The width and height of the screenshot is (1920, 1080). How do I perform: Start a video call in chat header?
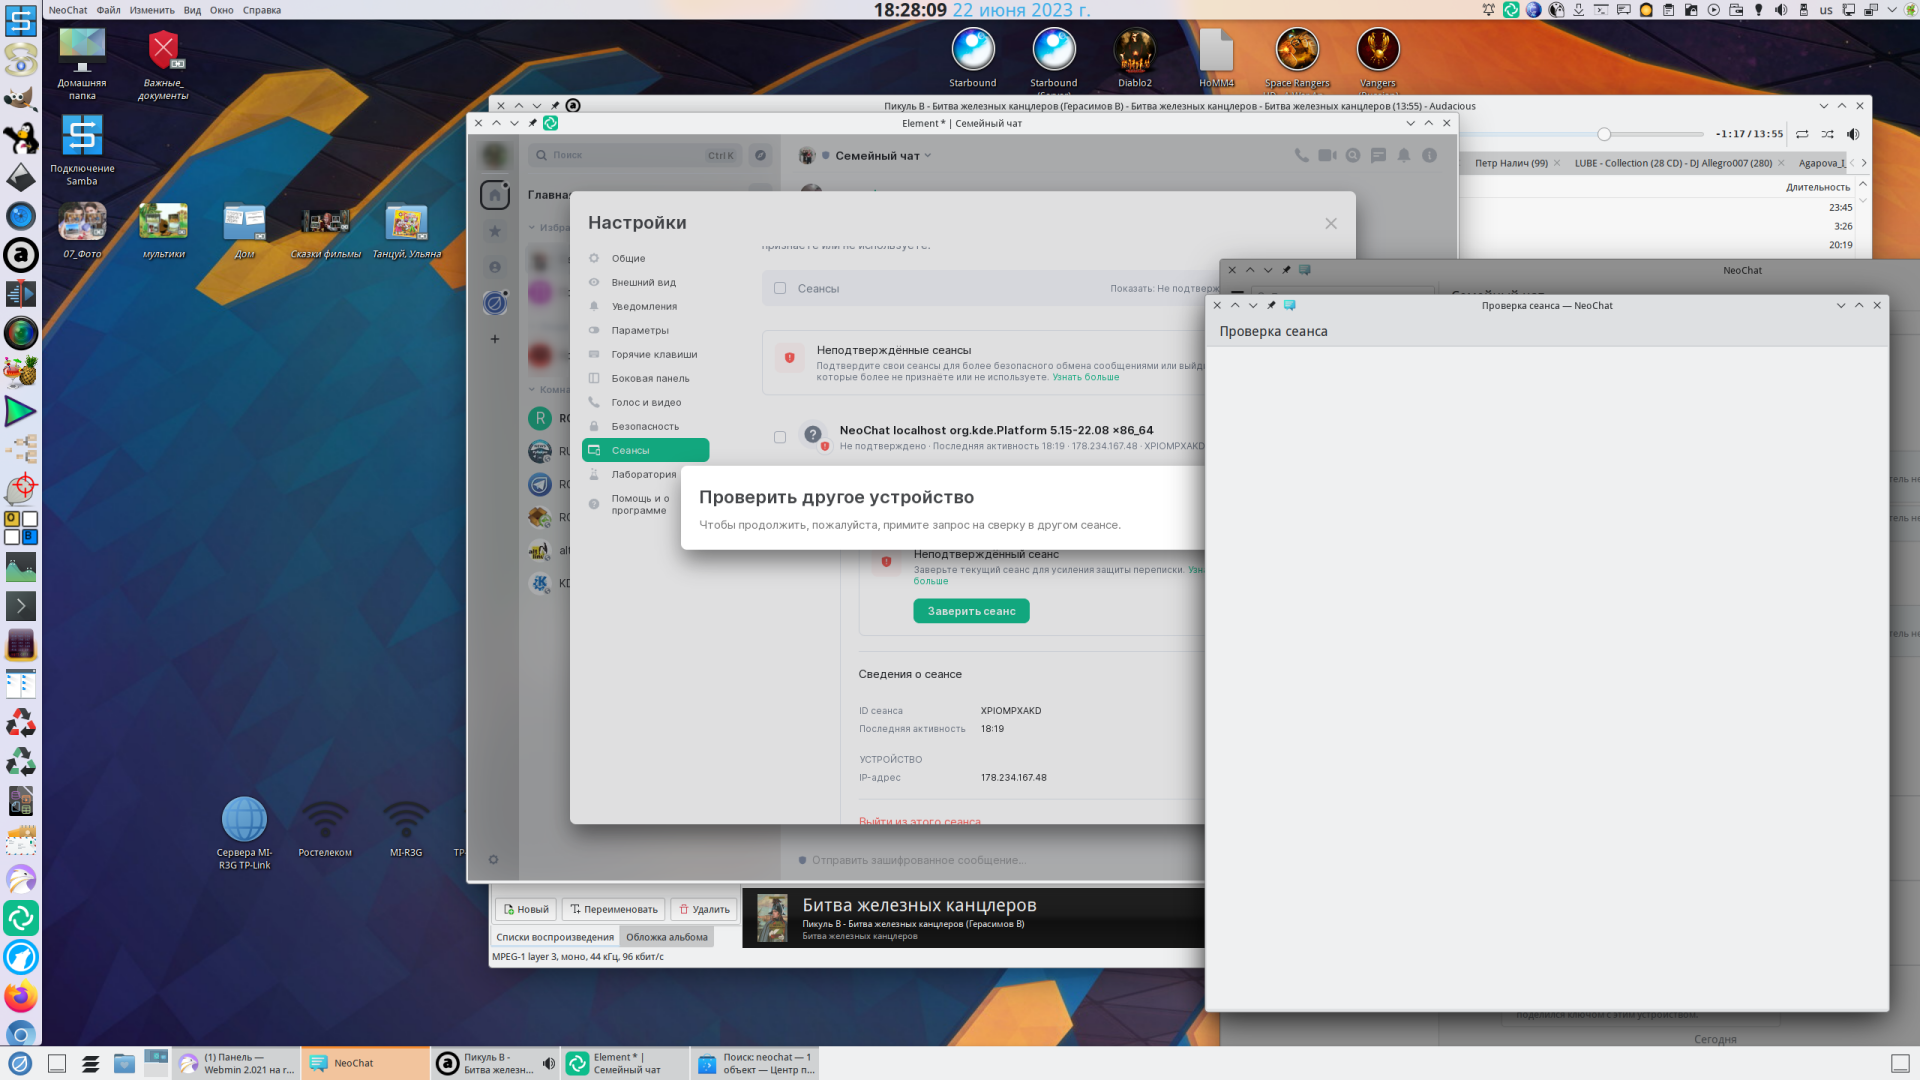coord(1327,155)
